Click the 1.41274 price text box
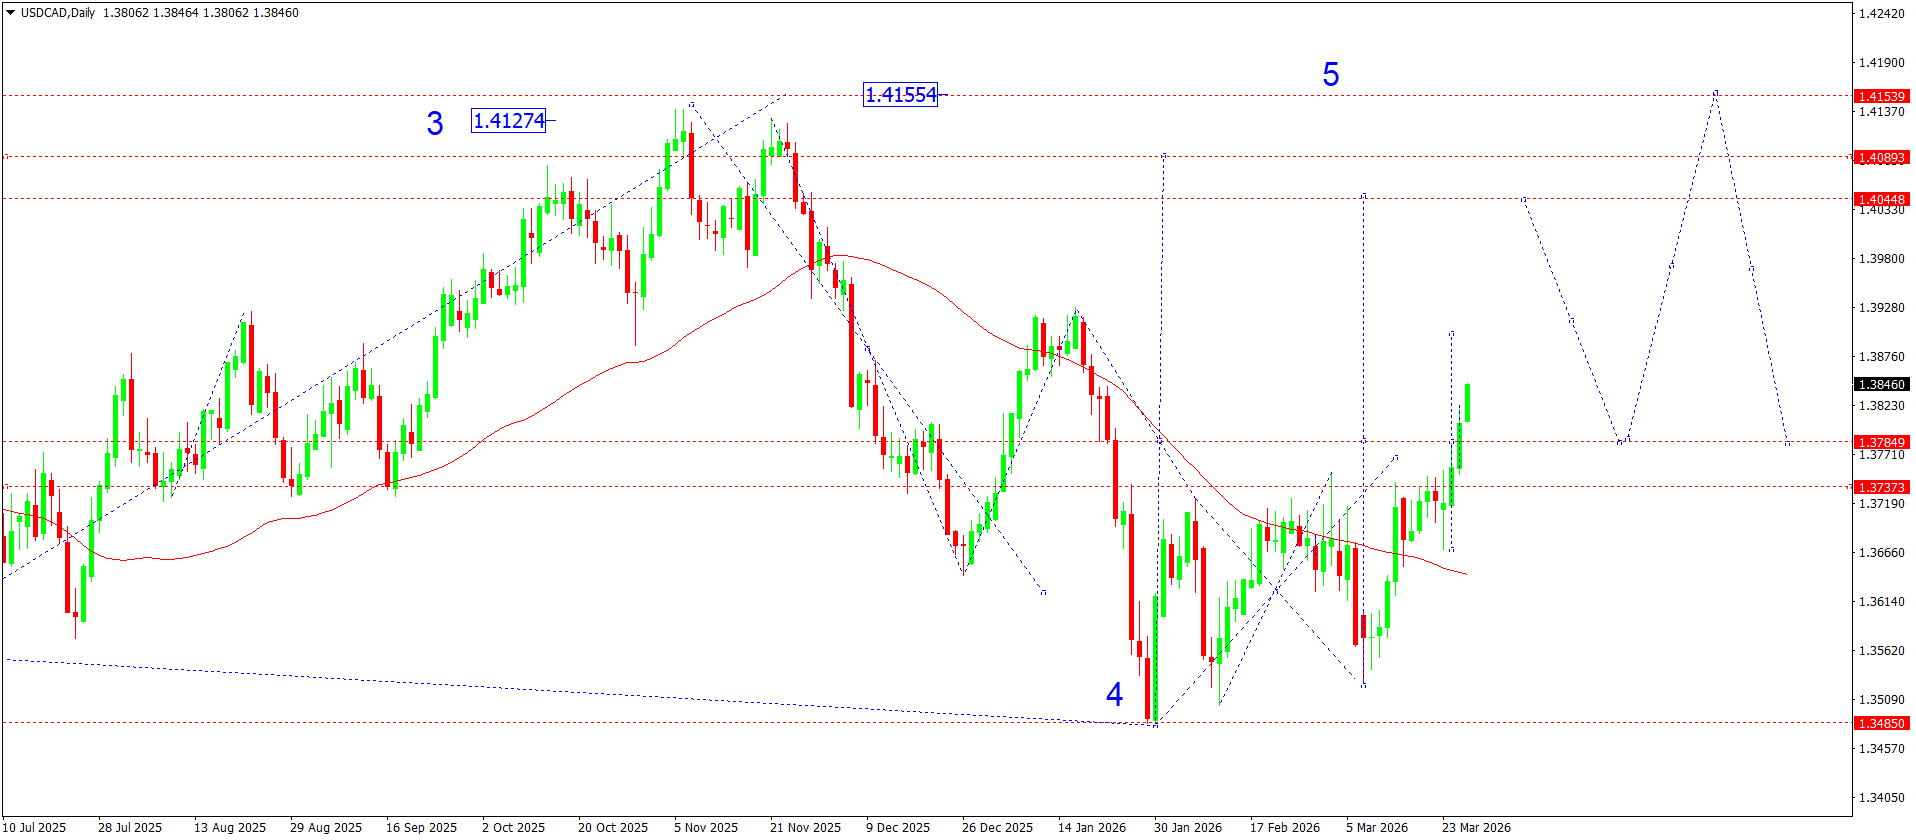Viewport: 1916px width, 840px height. (509, 121)
